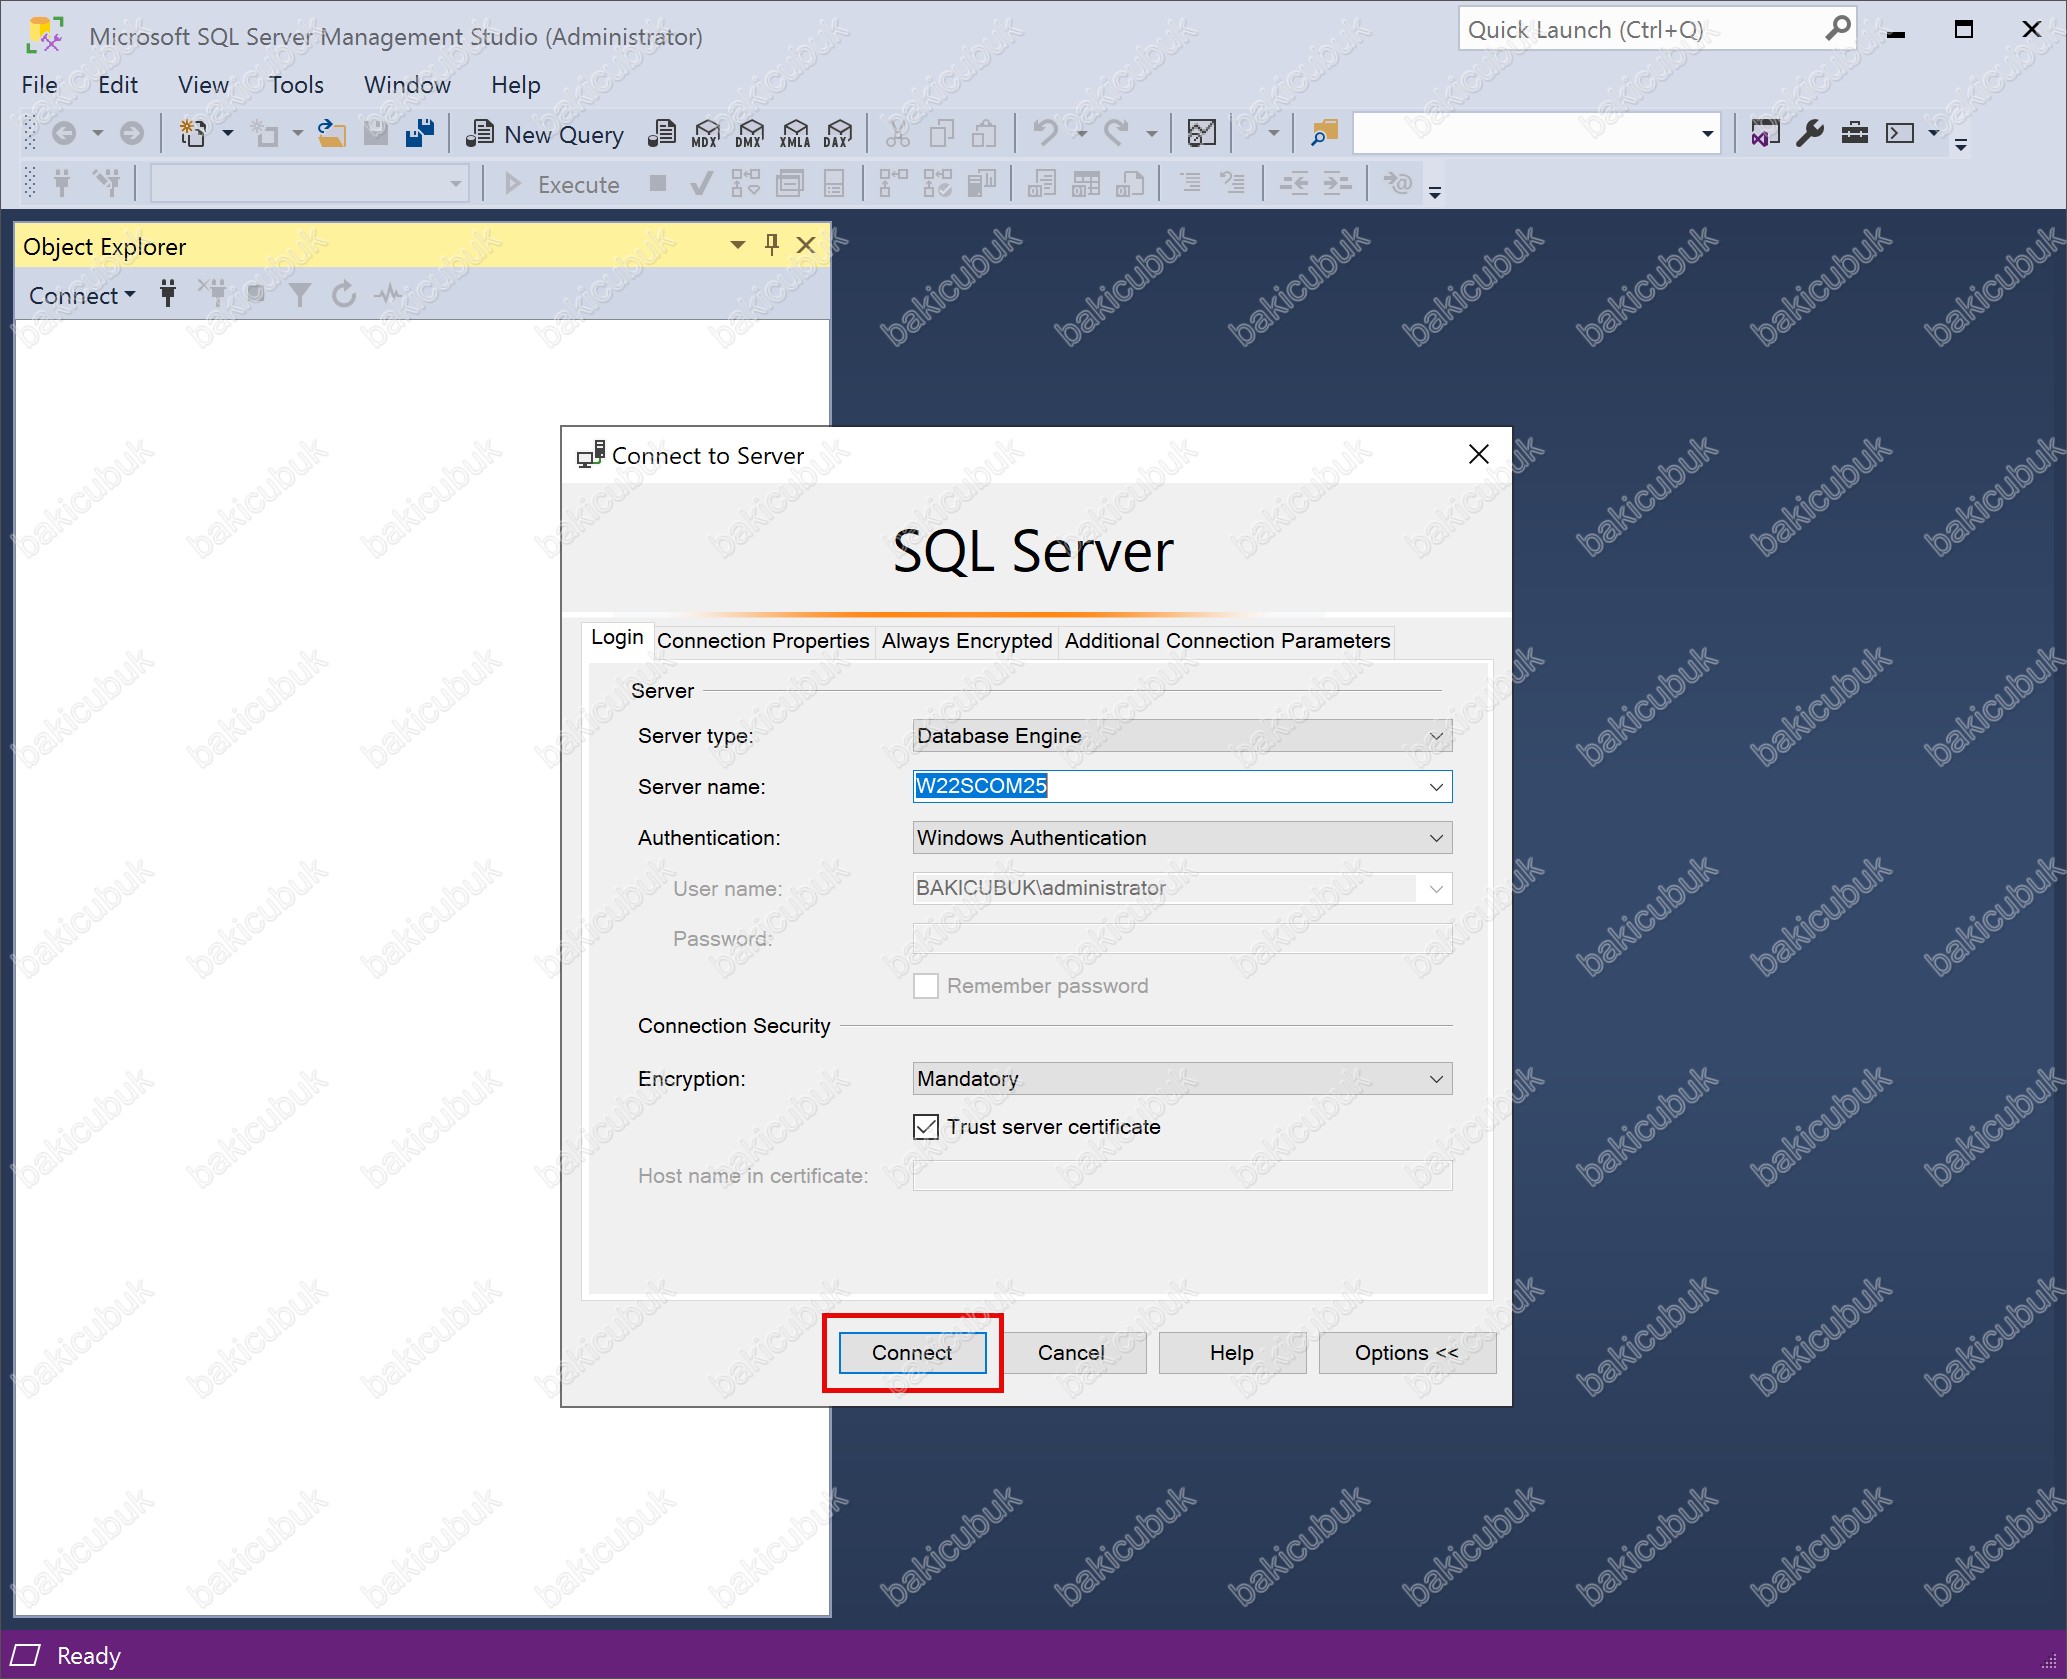Toggle Trust server certificate checkbox
The image size is (2067, 1679).
click(926, 1127)
